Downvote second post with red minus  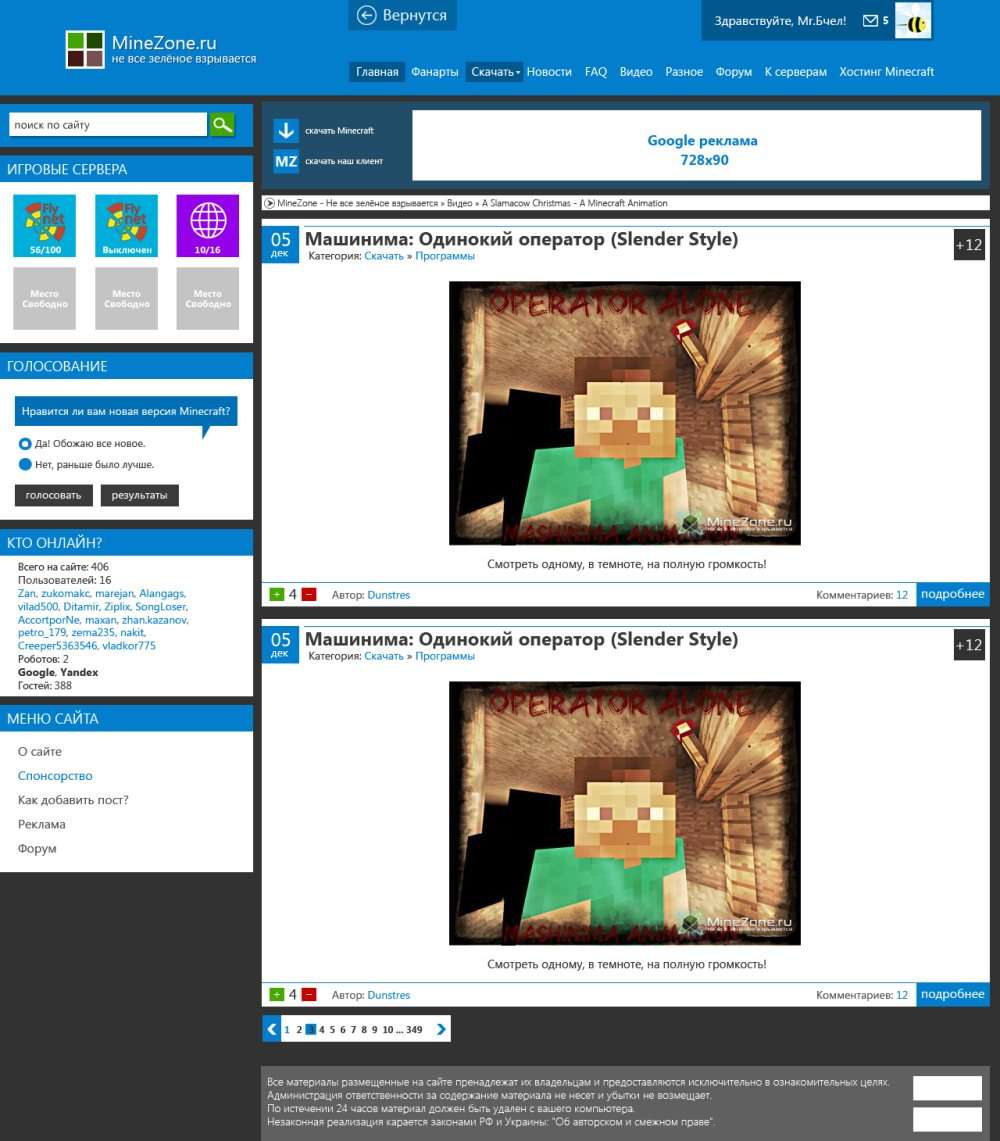pyautogui.click(x=309, y=995)
